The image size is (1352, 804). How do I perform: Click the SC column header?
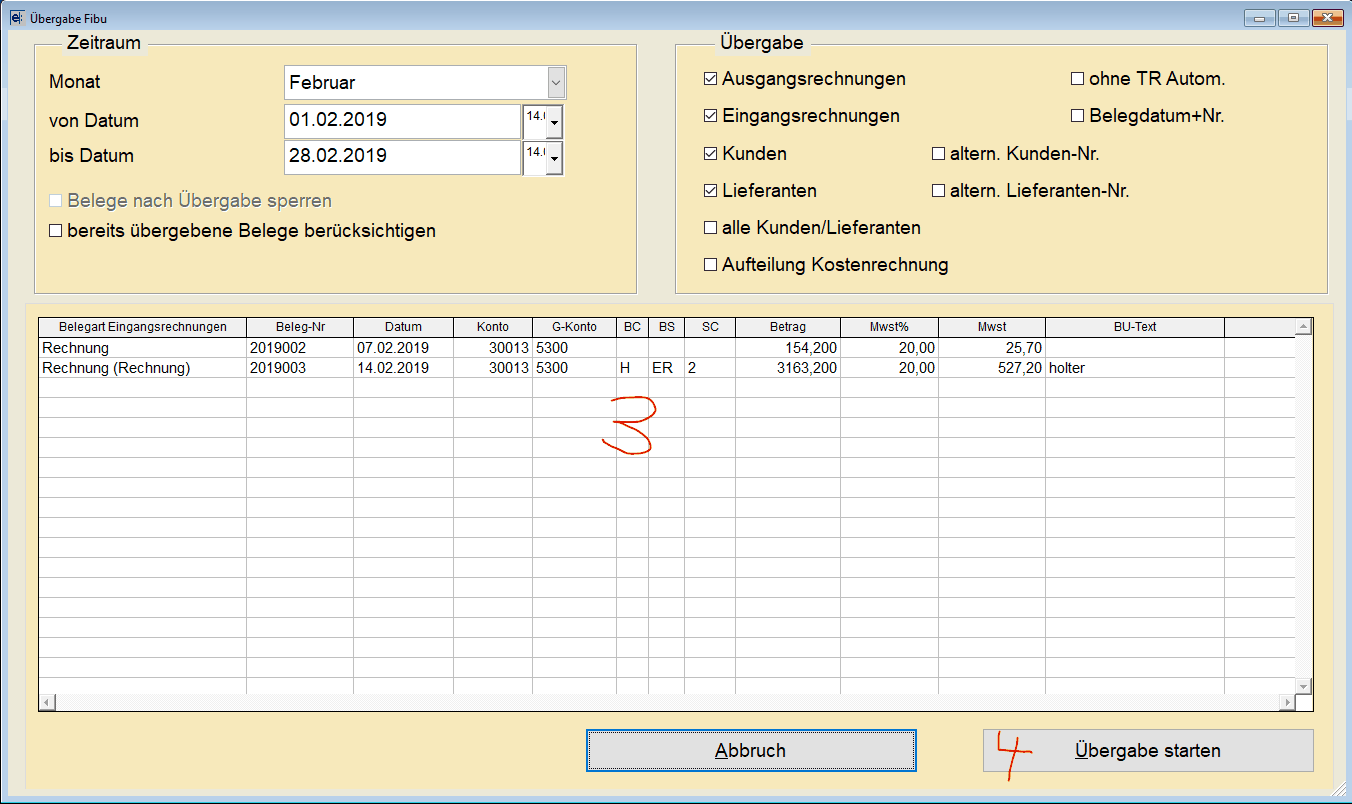coord(710,327)
